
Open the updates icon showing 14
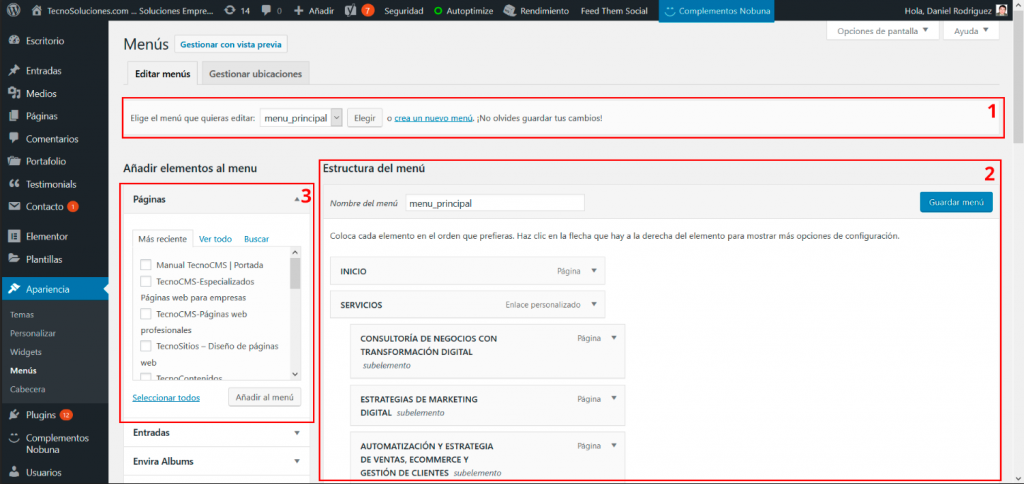231,10
